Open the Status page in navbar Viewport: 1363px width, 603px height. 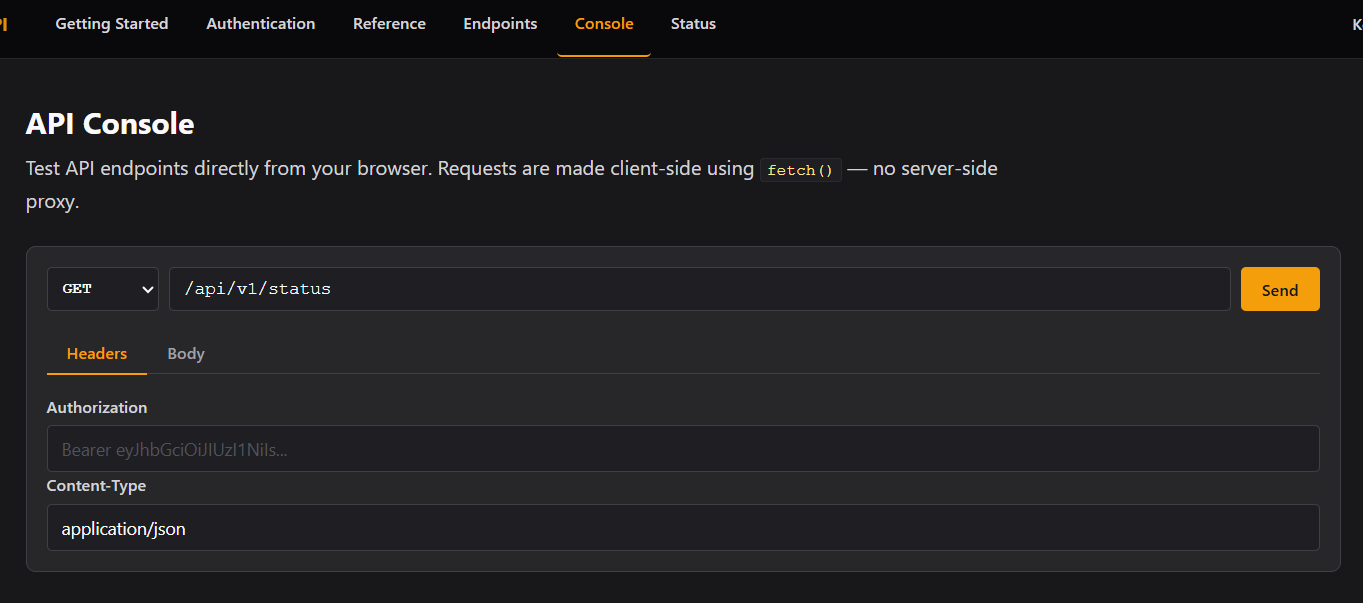[693, 24]
